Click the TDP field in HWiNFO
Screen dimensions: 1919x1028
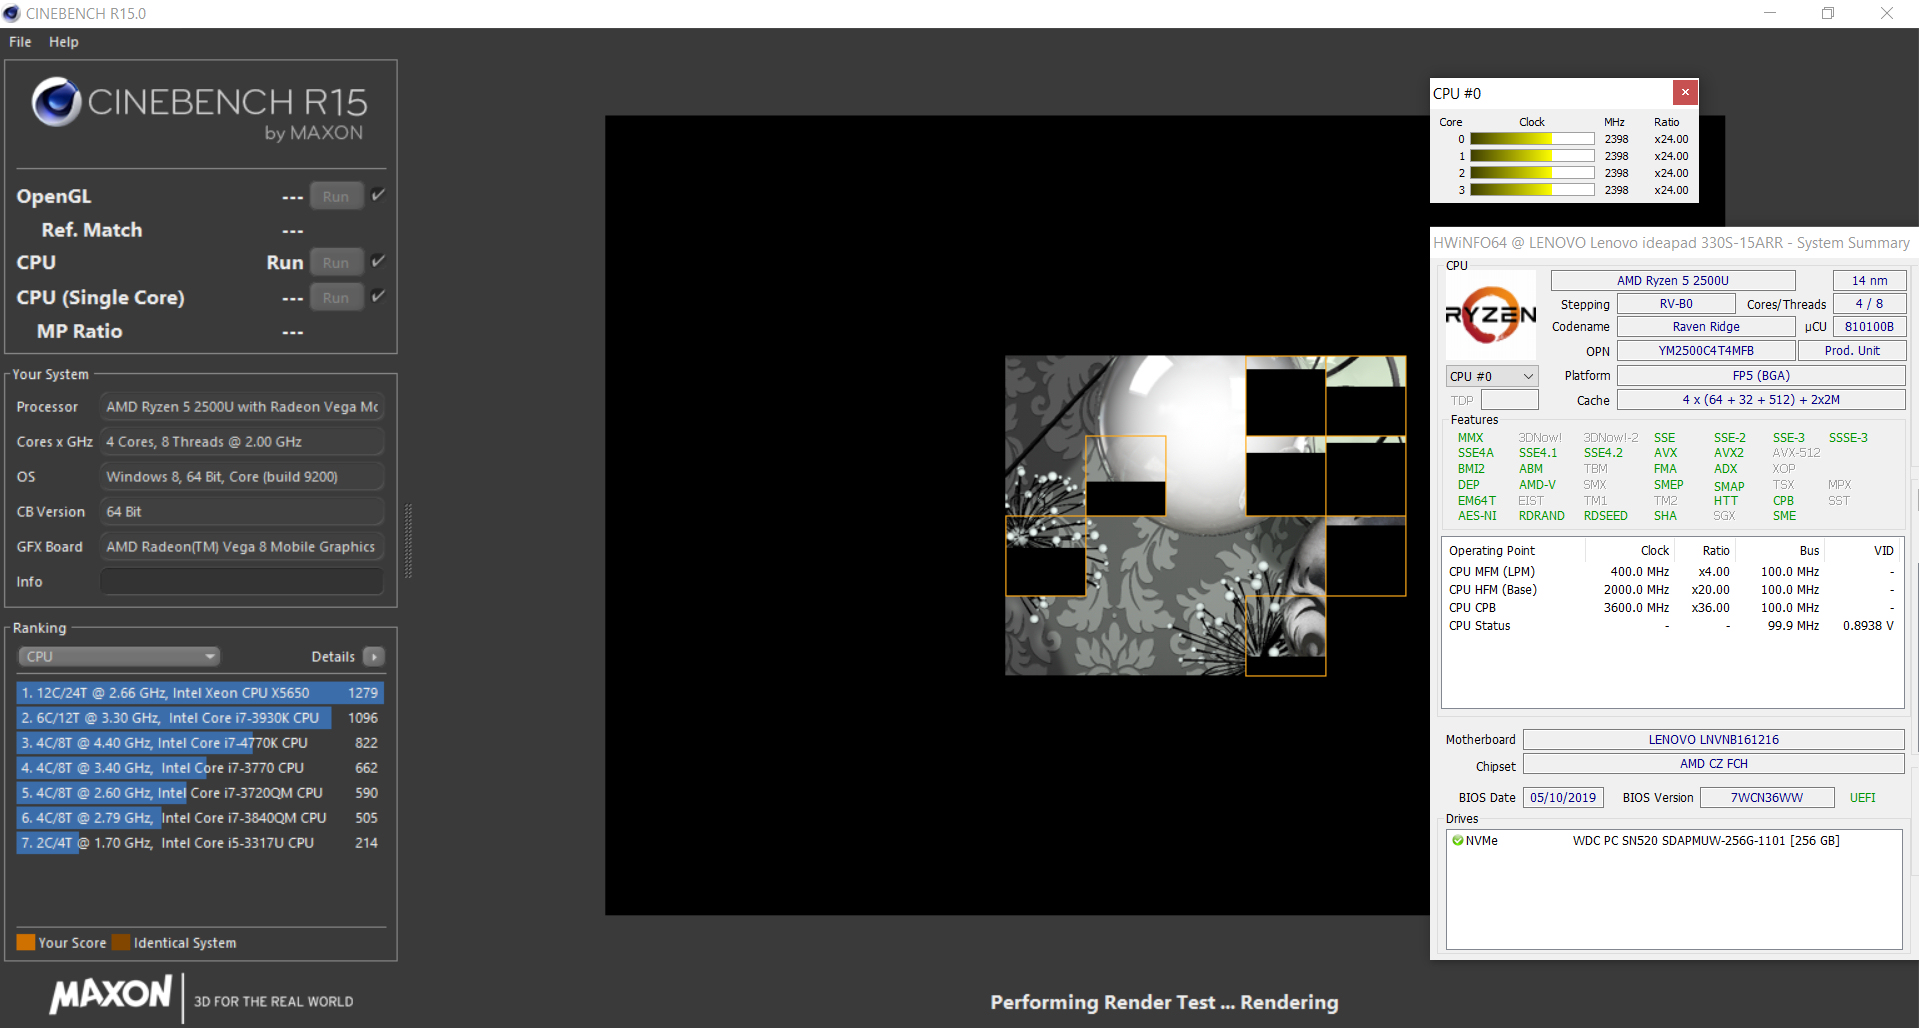pyautogui.click(x=1509, y=400)
